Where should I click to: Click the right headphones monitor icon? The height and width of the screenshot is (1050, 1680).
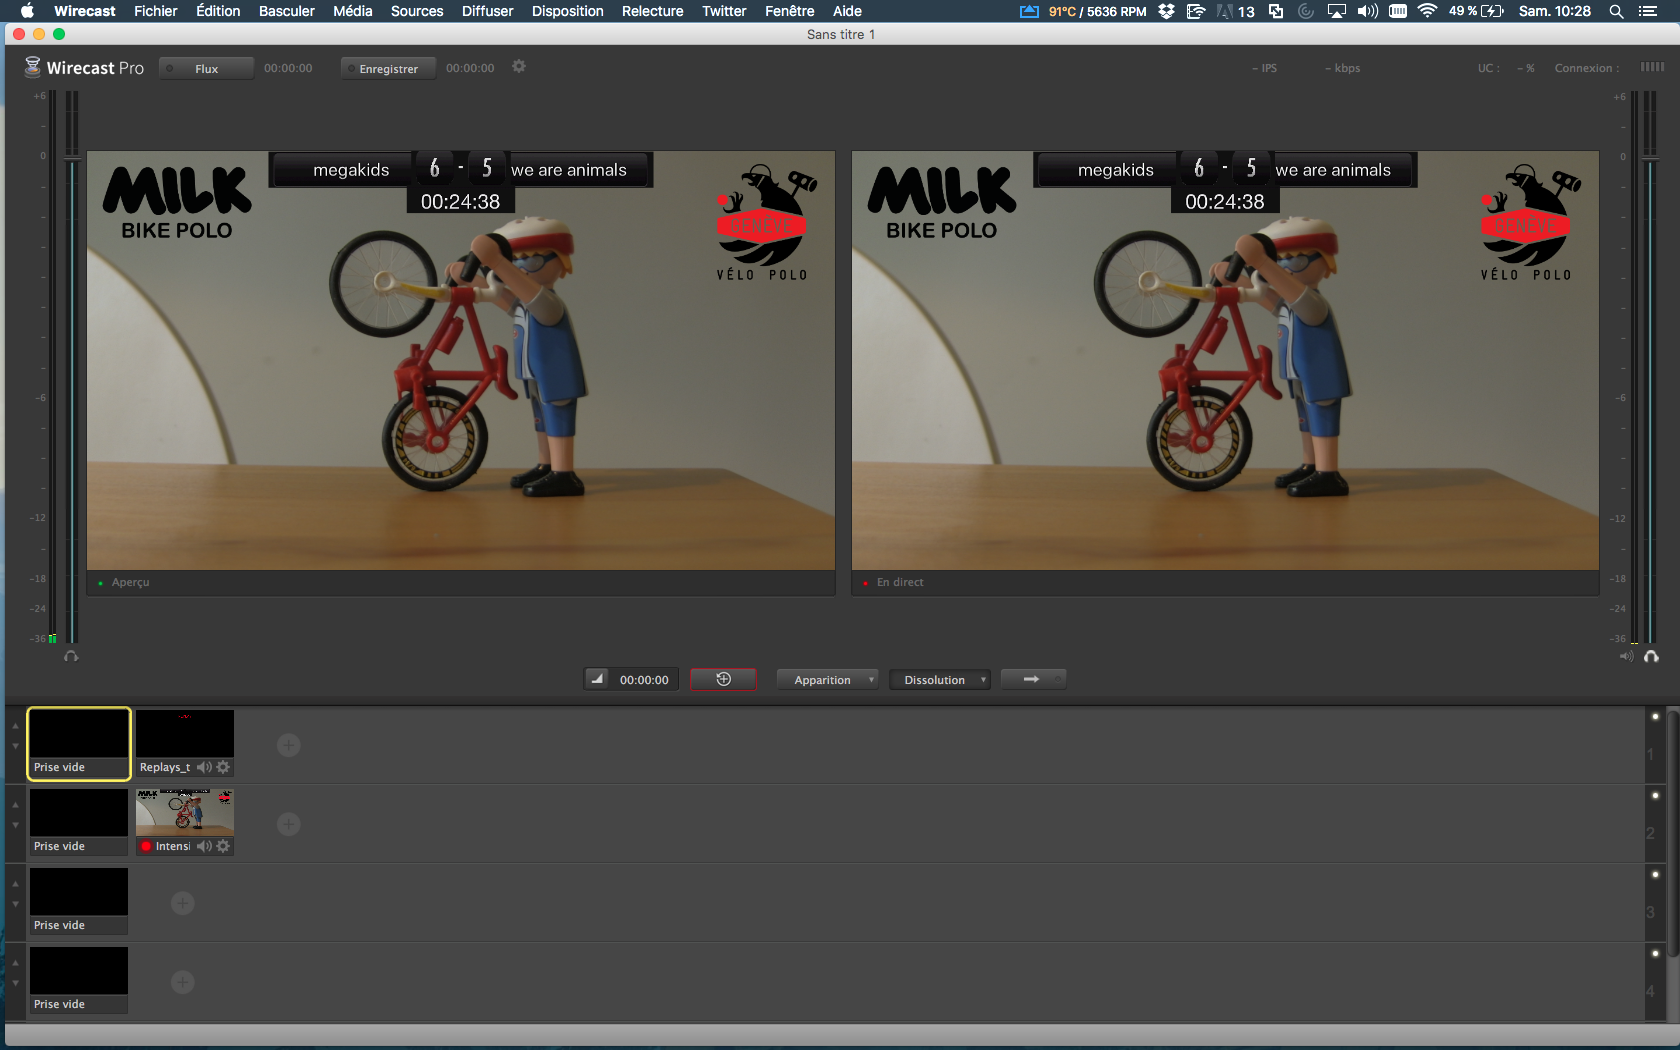tap(1651, 657)
